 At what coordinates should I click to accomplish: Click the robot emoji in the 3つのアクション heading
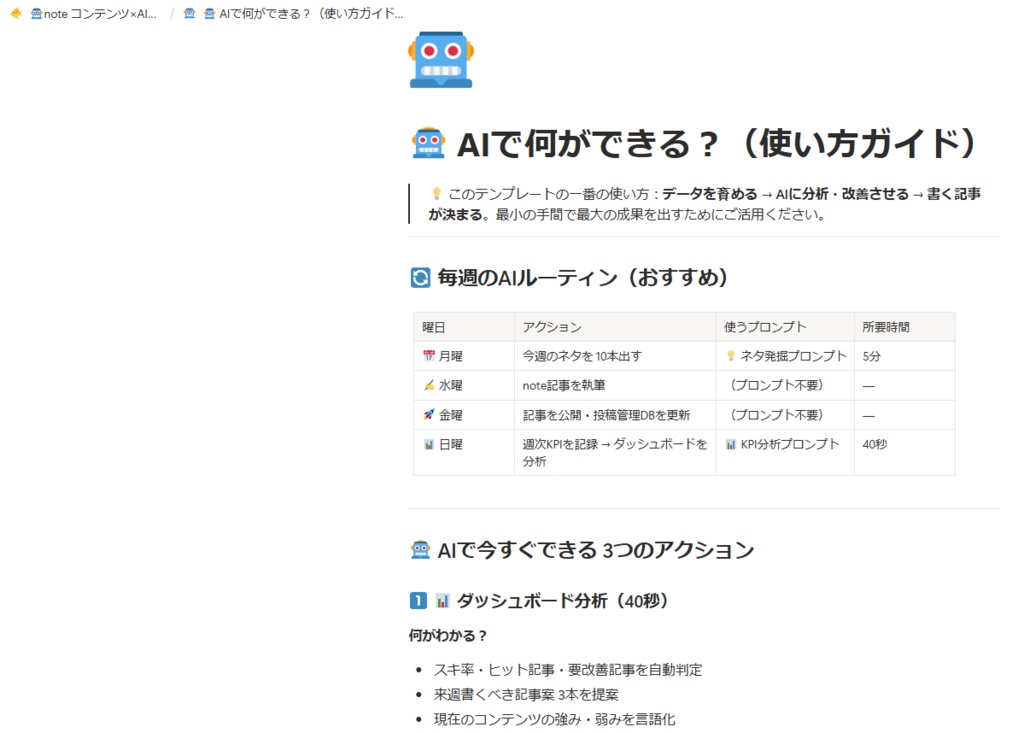[x=422, y=548]
